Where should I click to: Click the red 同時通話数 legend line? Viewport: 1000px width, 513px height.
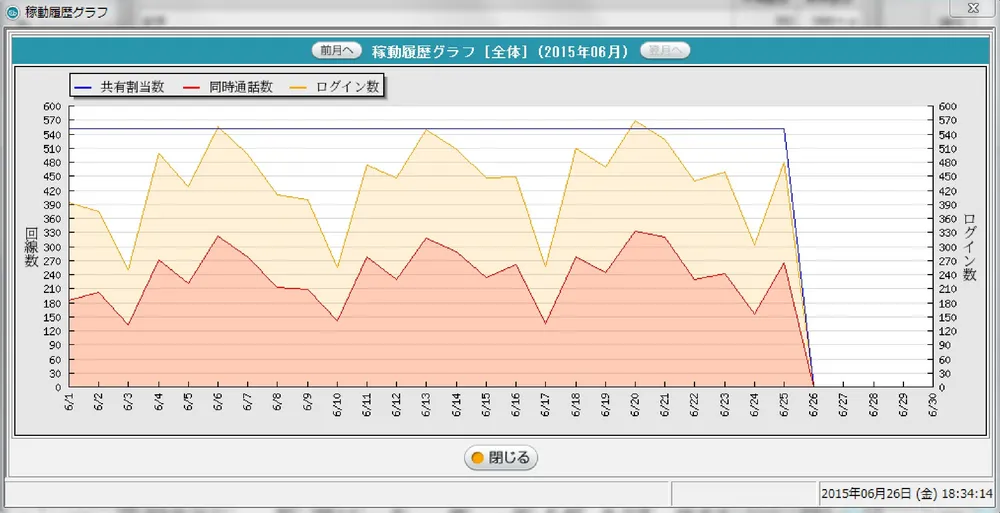coord(192,87)
